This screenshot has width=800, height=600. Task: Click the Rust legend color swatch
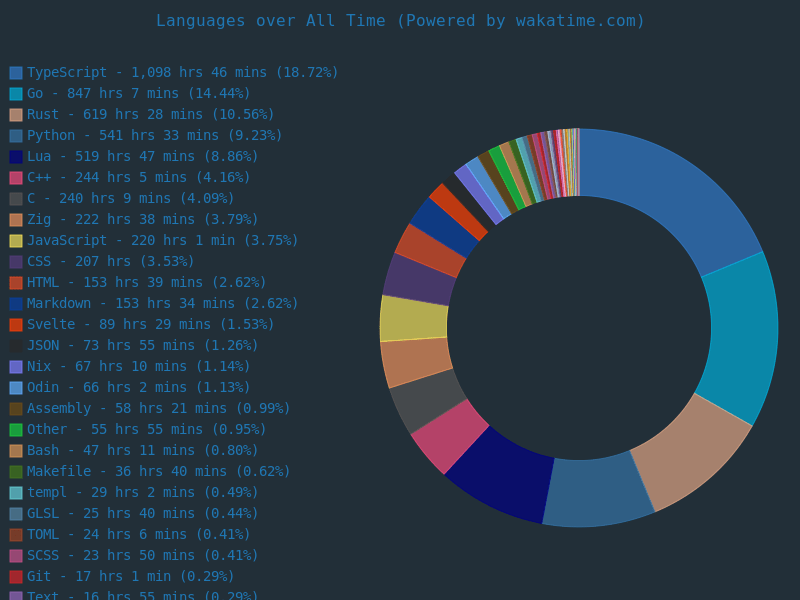point(16,115)
